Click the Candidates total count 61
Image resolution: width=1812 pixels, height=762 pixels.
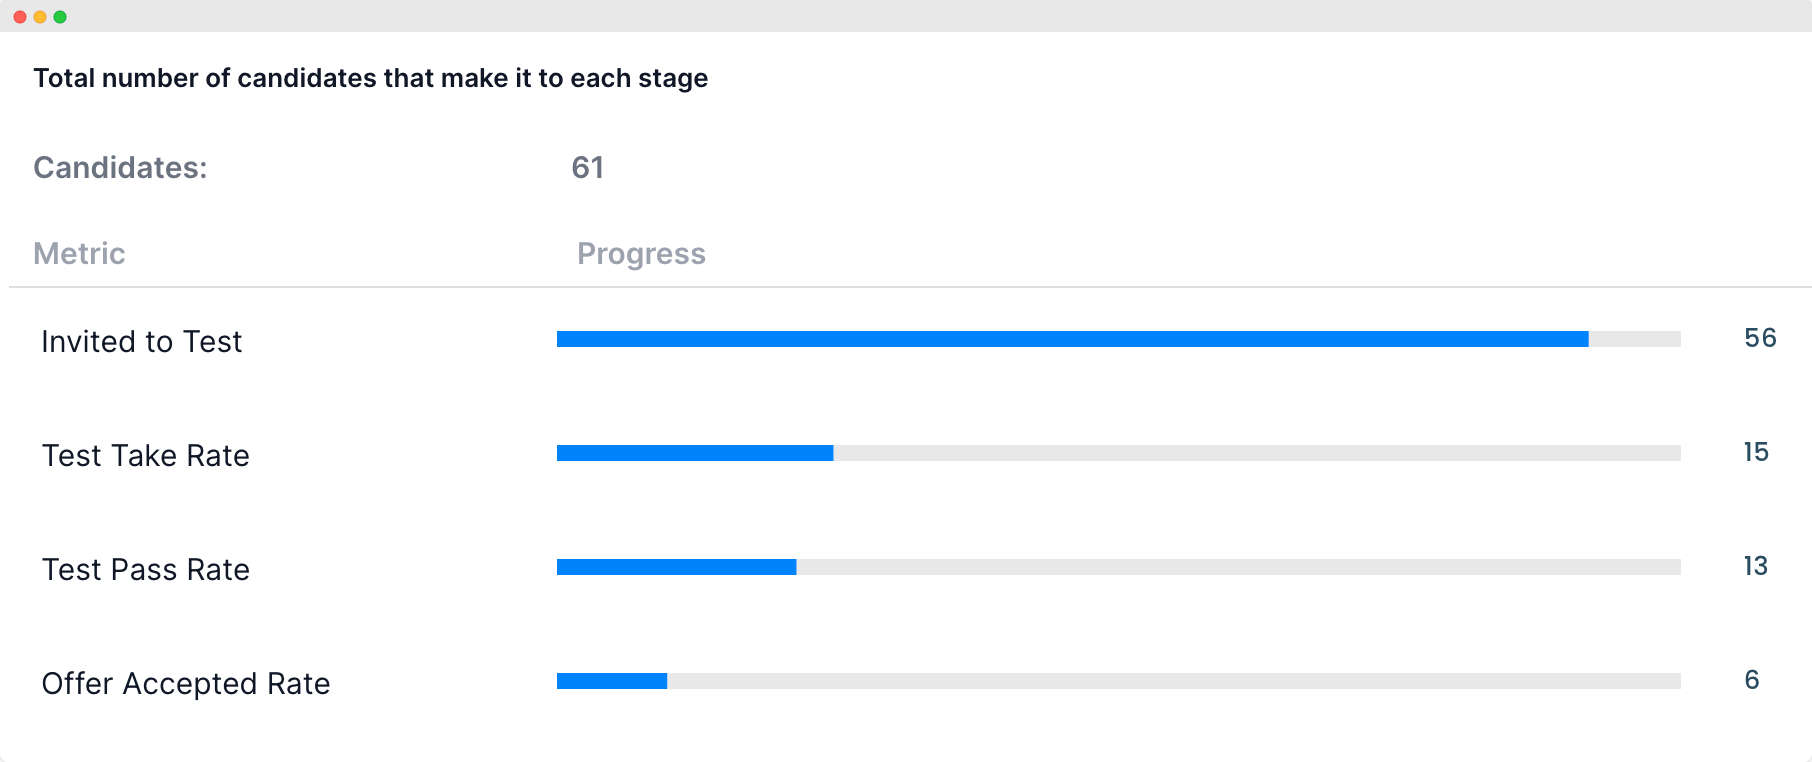click(587, 168)
